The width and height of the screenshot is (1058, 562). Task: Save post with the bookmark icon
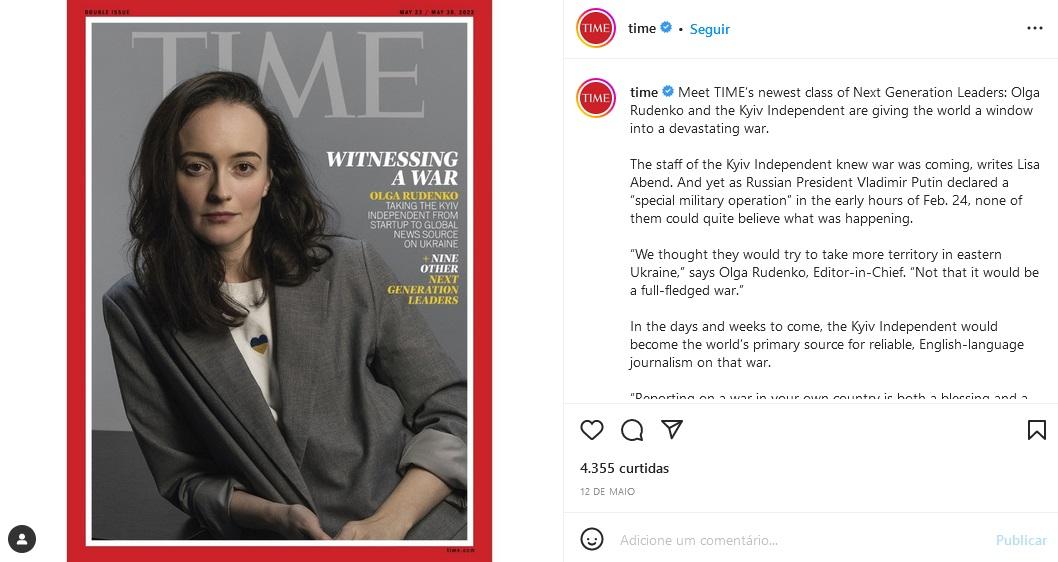[1036, 430]
